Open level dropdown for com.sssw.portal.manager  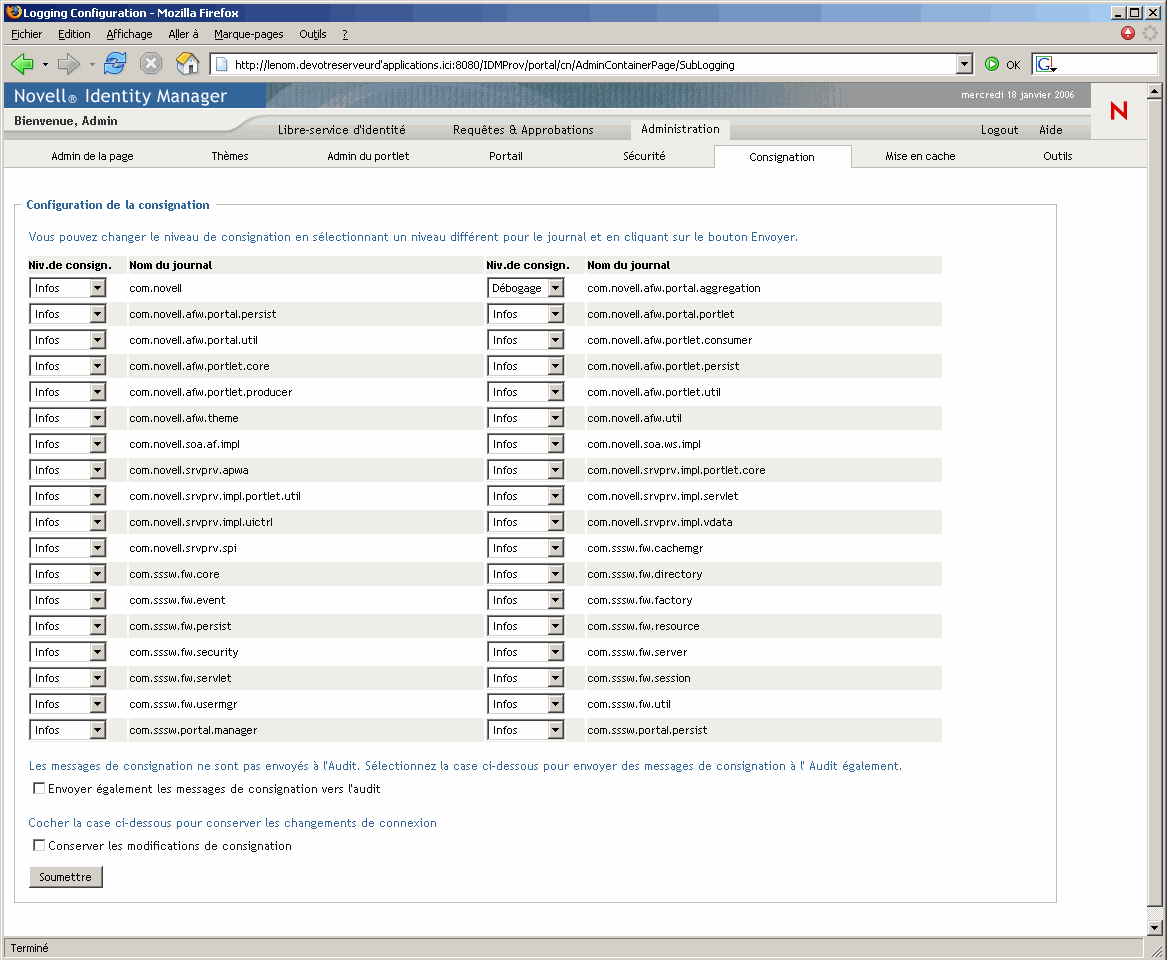pos(68,730)
